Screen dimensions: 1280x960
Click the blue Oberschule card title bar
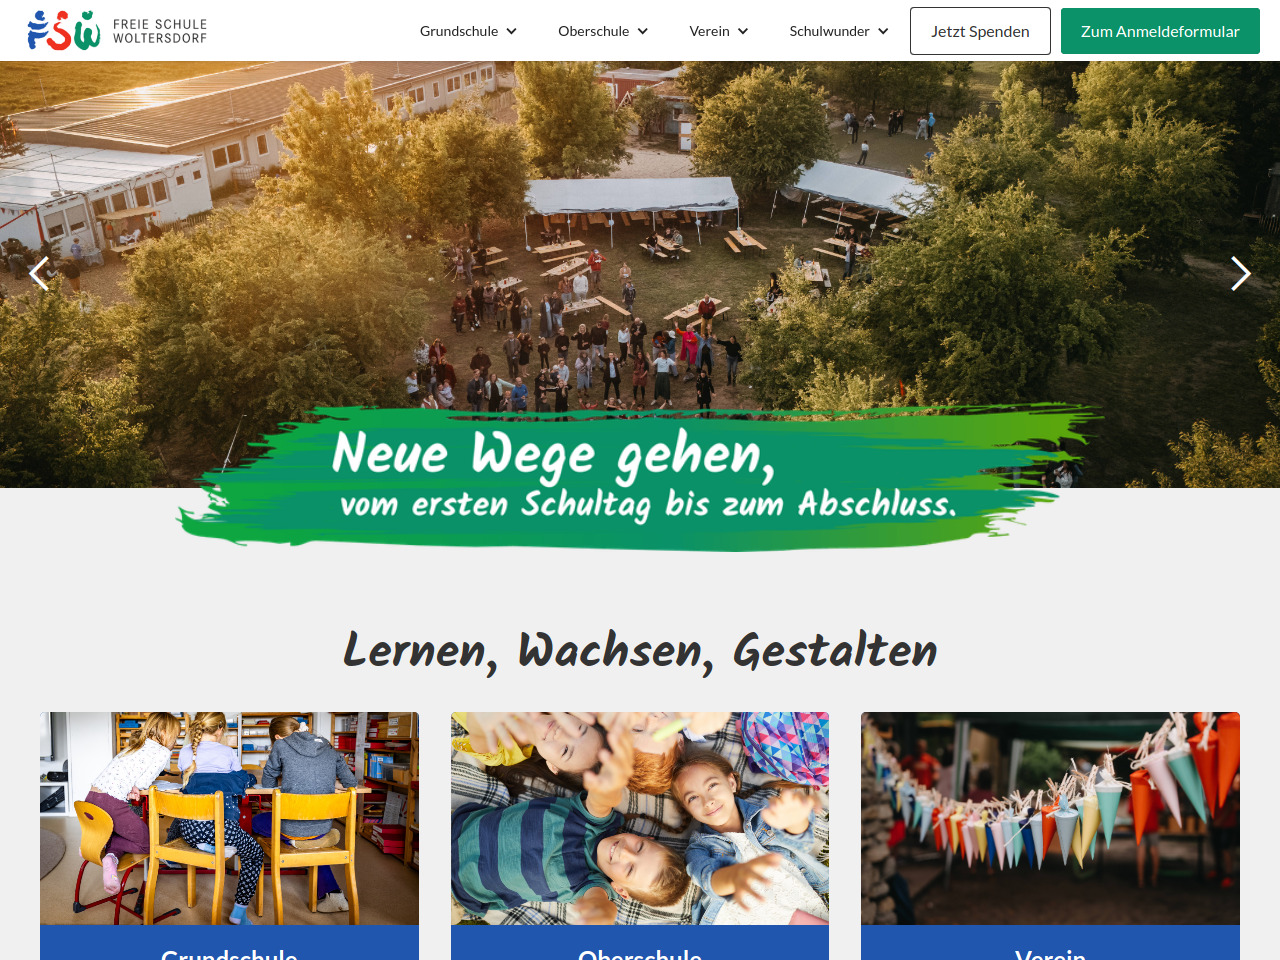coord(640,943)
